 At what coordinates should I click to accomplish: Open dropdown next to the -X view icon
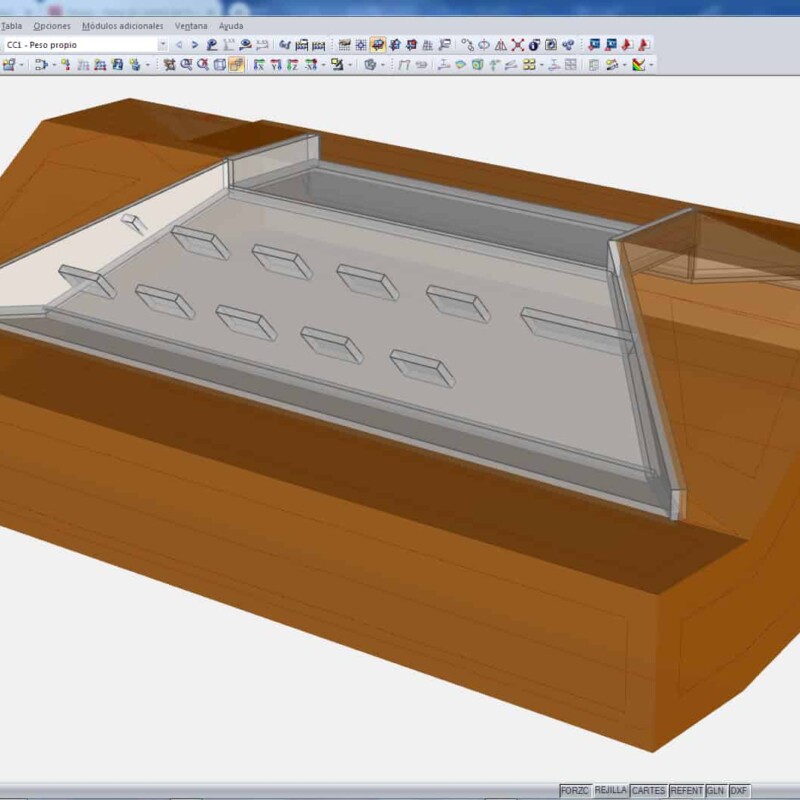coord(323,65)
